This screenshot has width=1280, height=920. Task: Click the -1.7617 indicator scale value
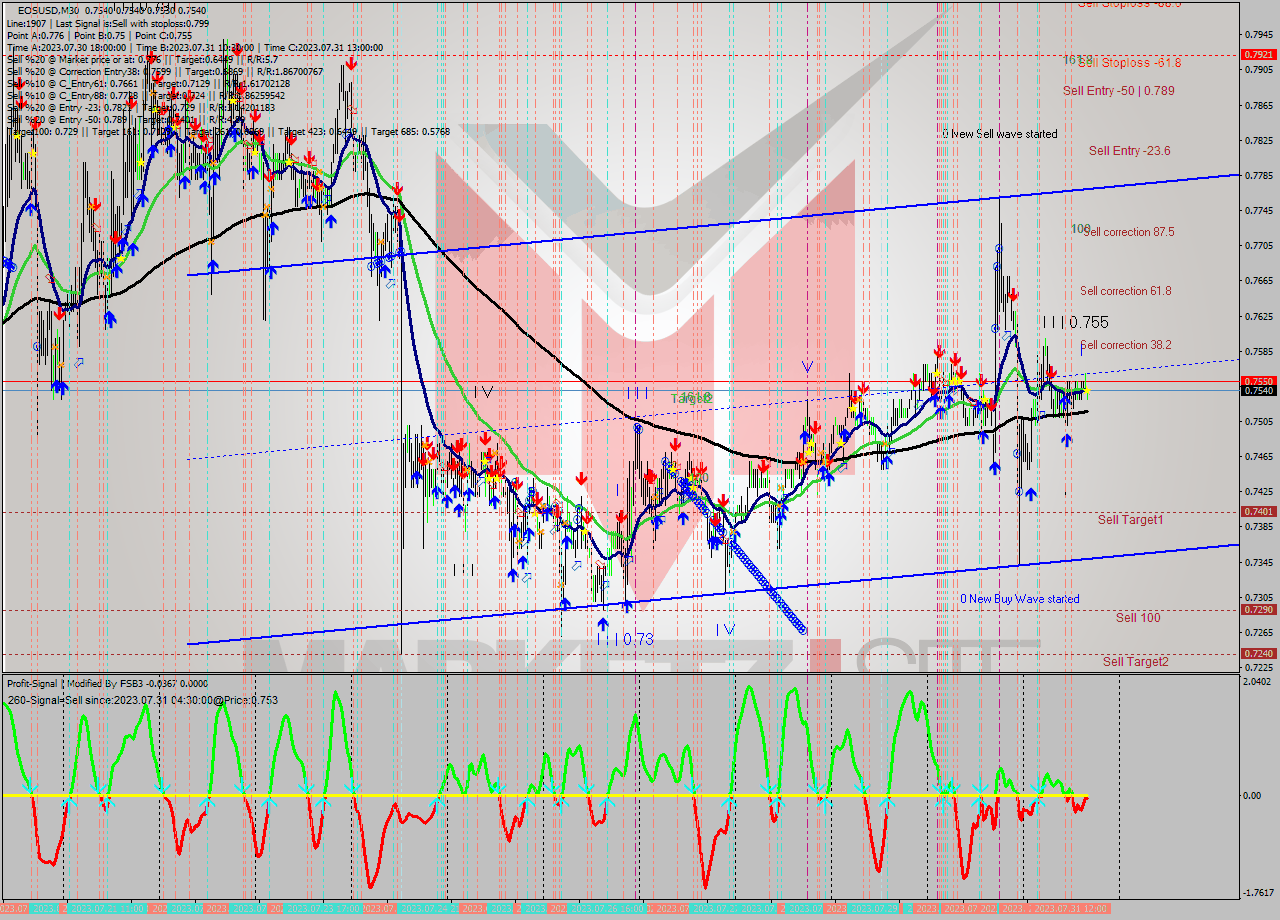coord(1257,893)
